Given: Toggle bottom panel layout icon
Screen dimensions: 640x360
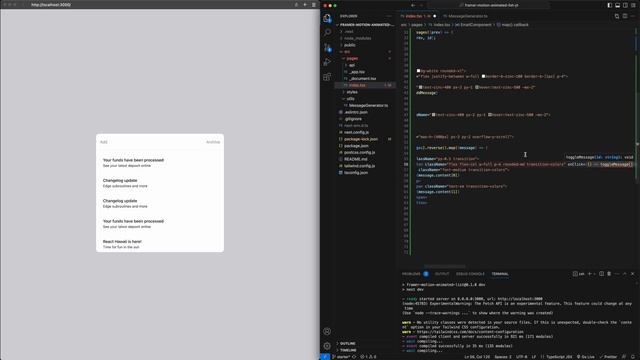Looking at the screenshot, I should [x=617, y=5].
